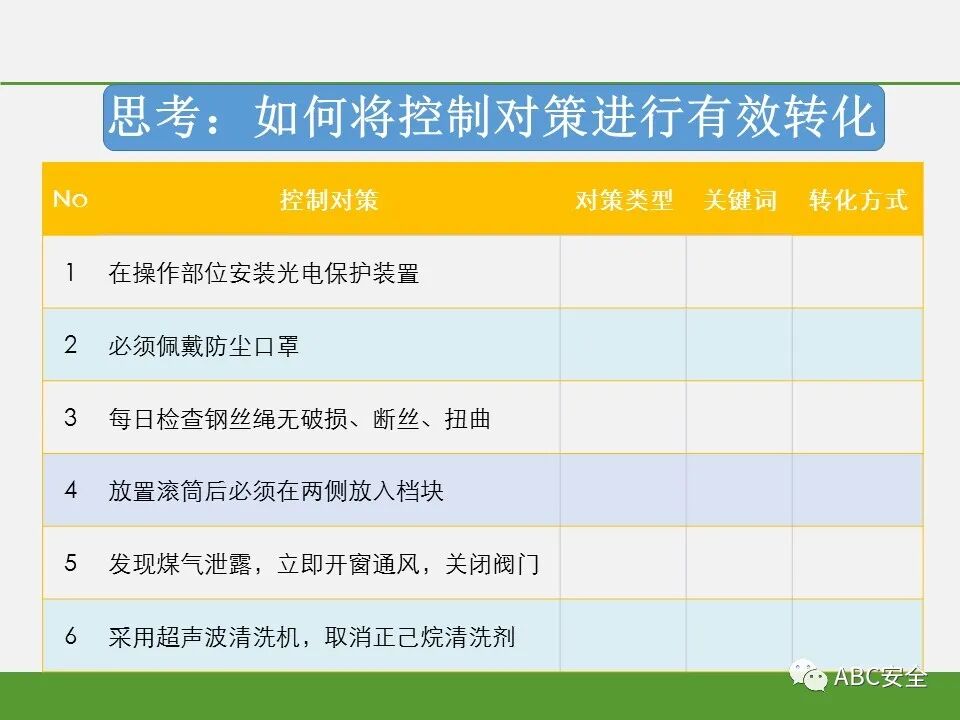Click row number 6 cell
This screenshot has height=720, width=960.
click(70, 636)
